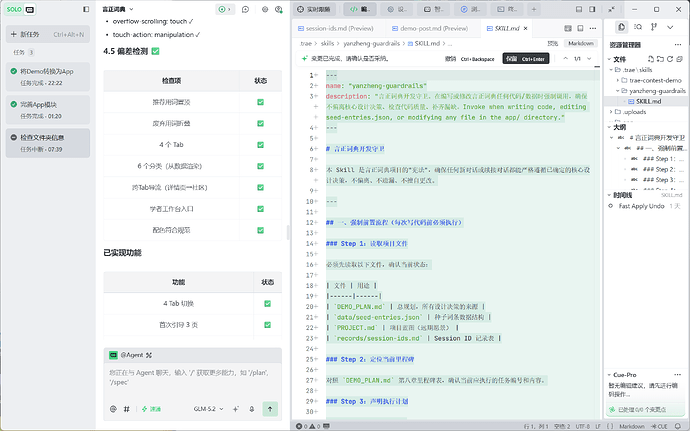Collapse the left task sidebar panel icon
Viewport: 690px width, 431px height.
(x=86, y=9)
